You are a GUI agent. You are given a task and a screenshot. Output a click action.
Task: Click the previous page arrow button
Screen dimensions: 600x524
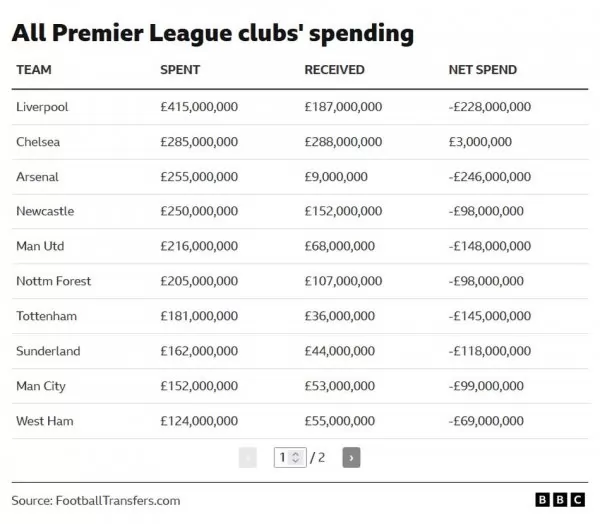click(248, 457)
